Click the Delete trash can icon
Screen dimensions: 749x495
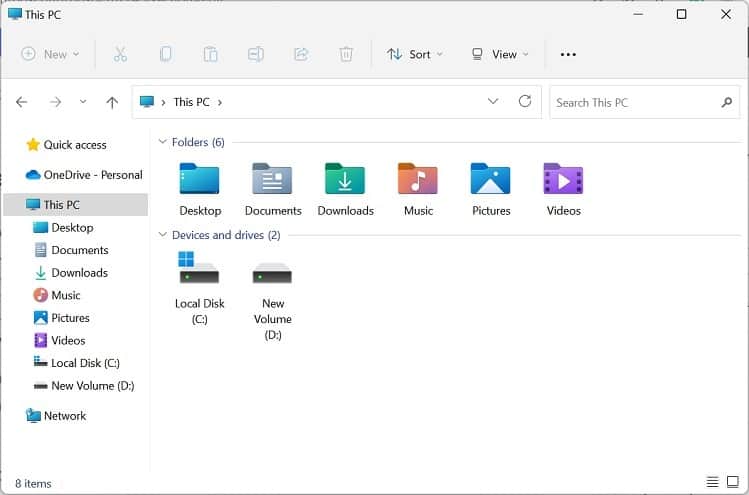tap(346, 54)
